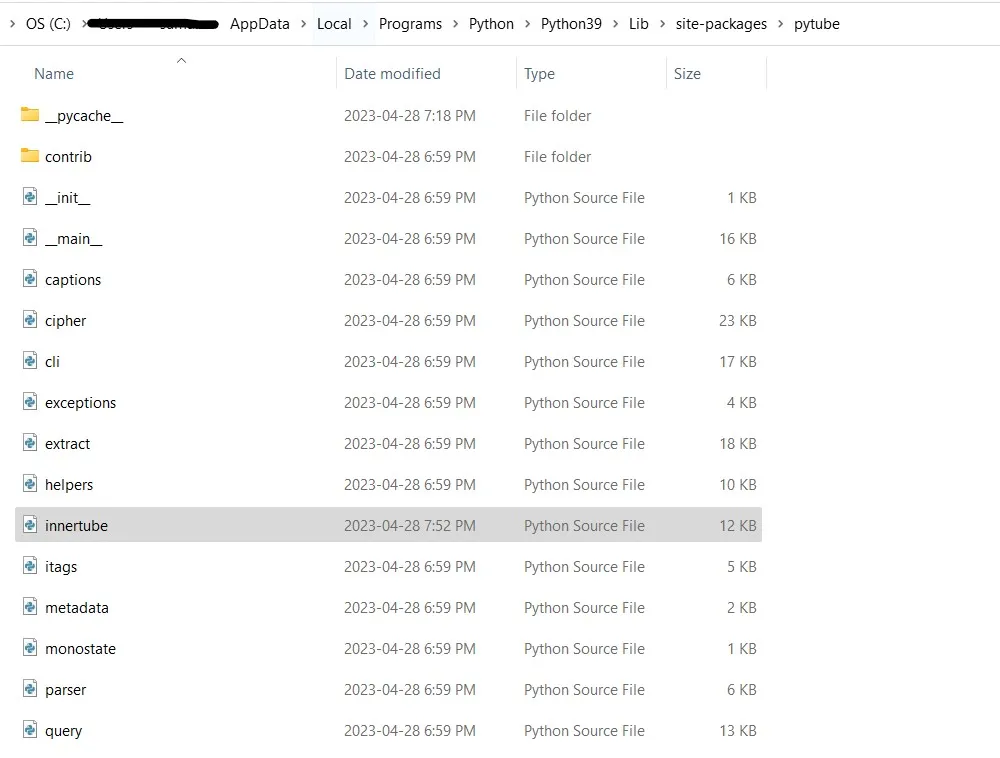
Task: Go to Local in the address bar
Action: coord(334,24)
